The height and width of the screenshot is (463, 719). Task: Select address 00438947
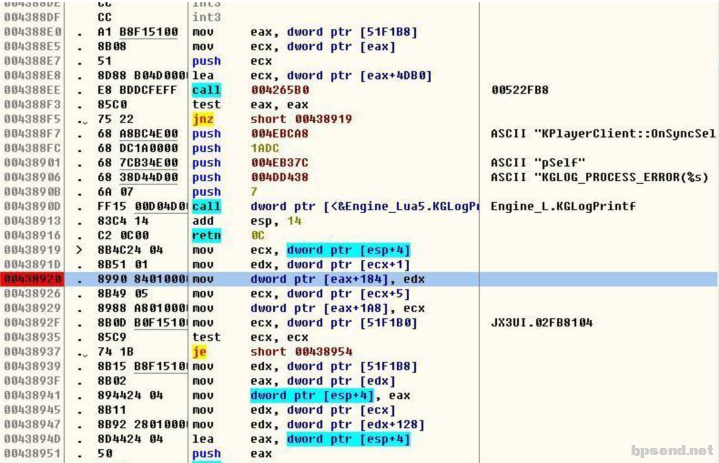tap(33, 424)
